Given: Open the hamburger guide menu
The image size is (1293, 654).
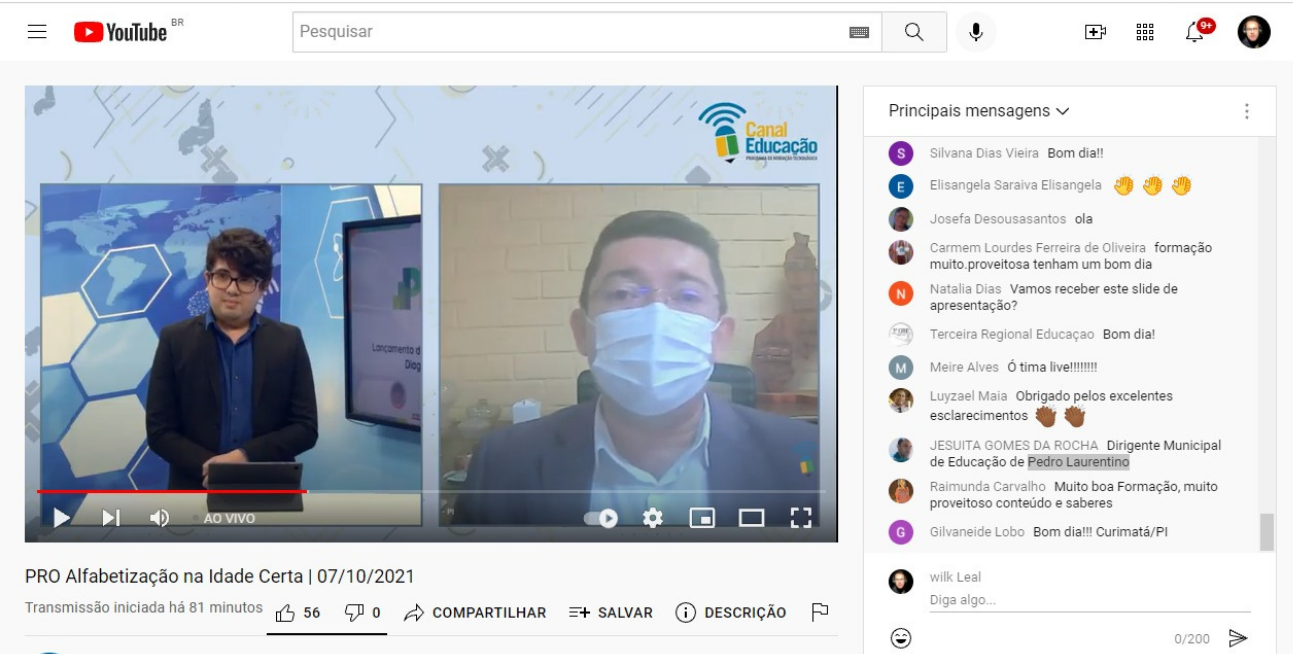Looking at the screenshot, I should (37, 32).
